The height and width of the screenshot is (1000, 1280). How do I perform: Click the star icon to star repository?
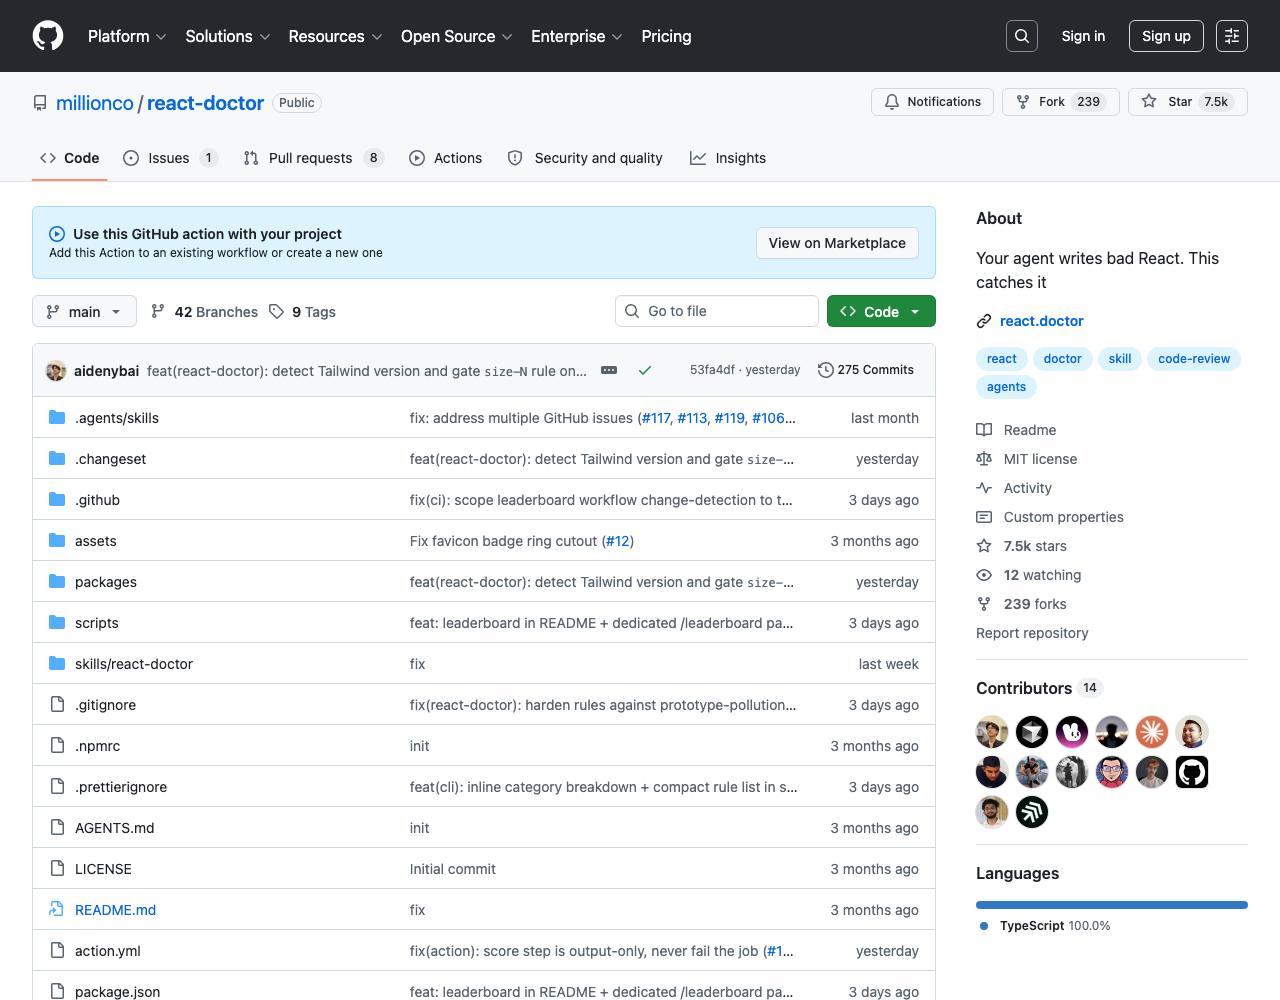click(1149, 102)
